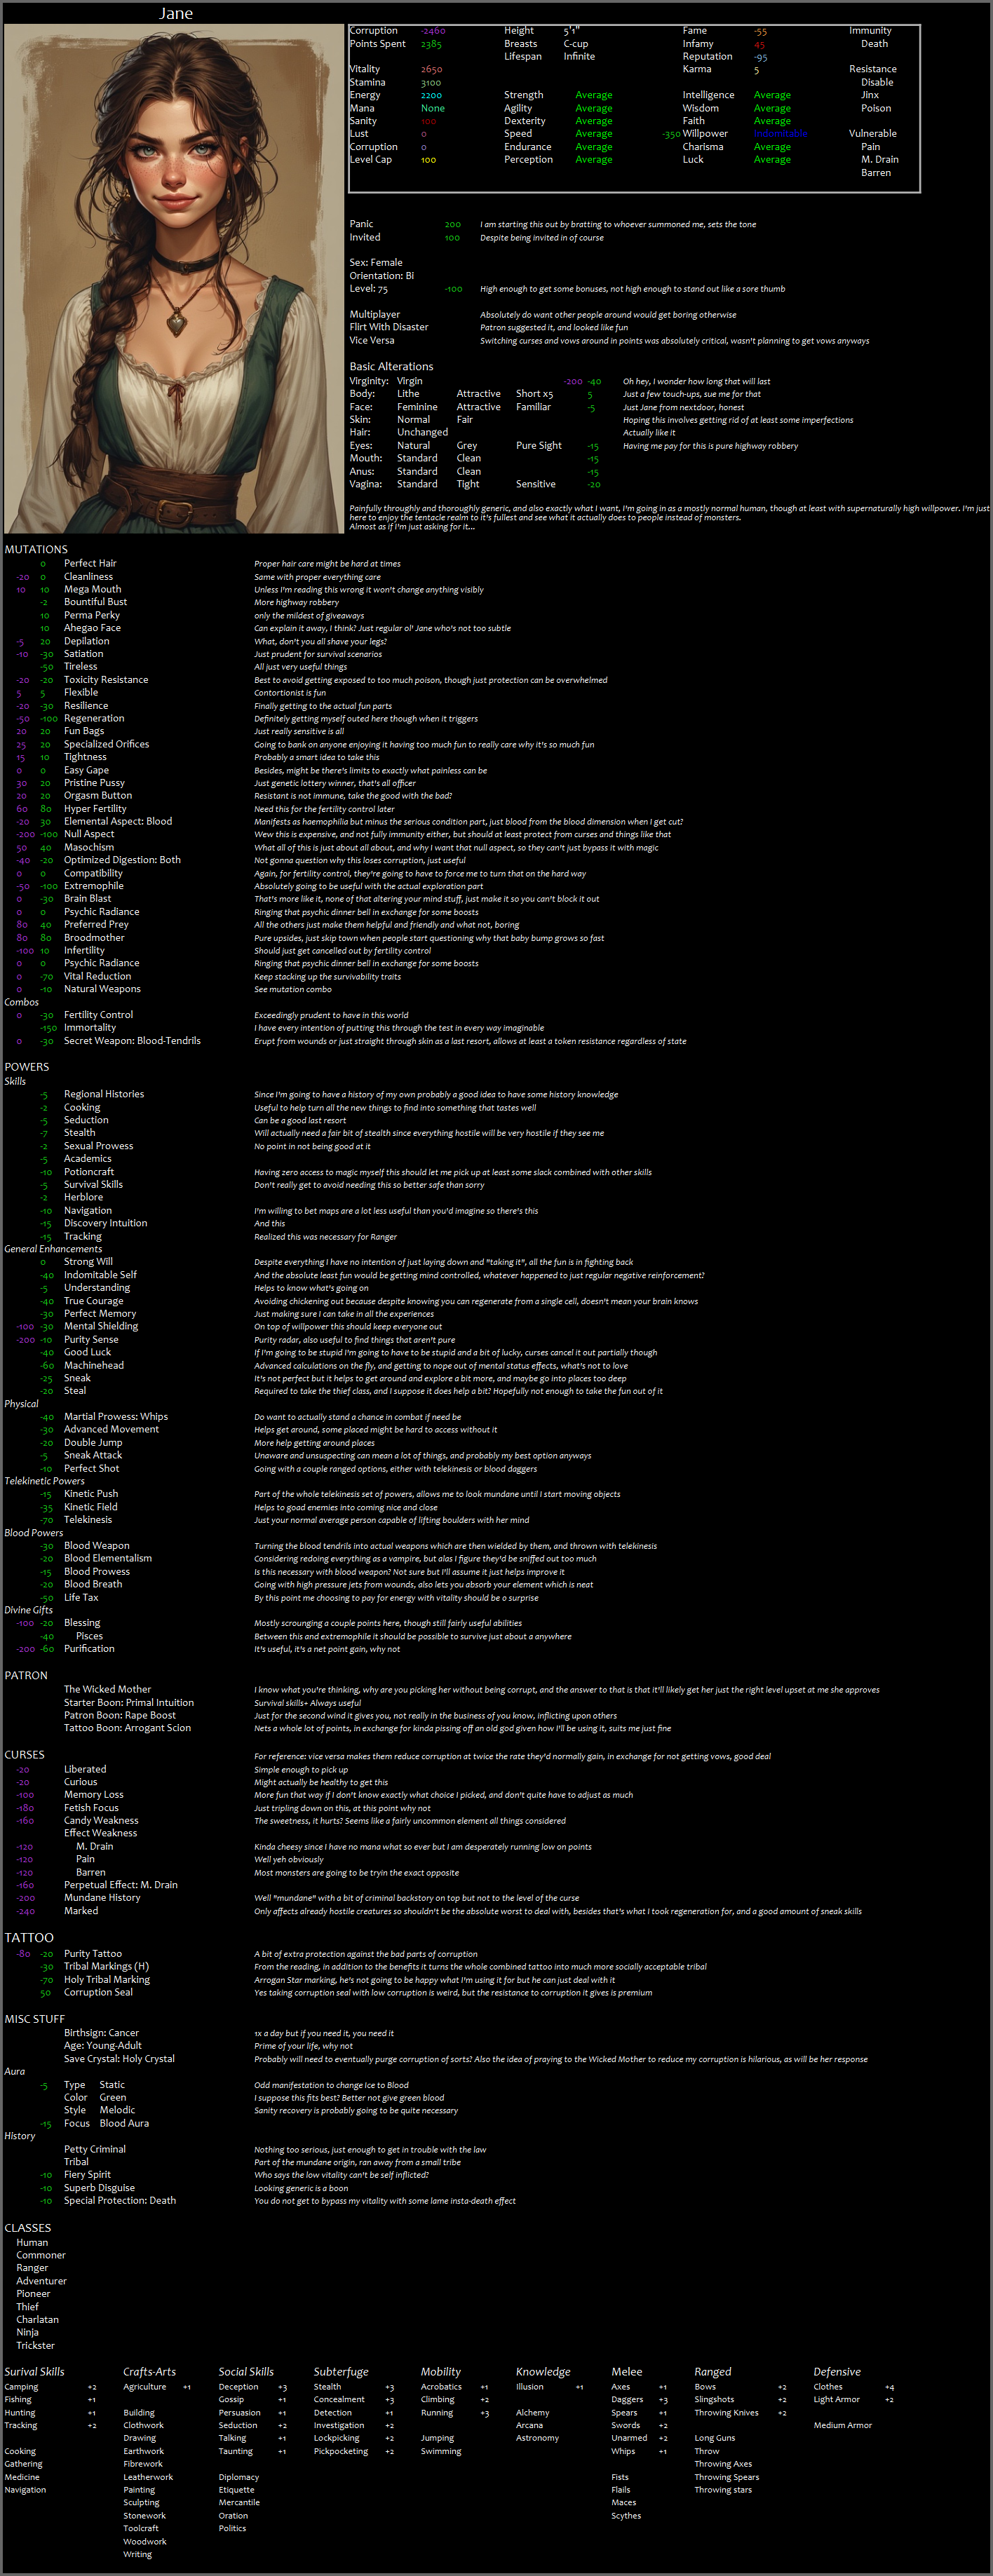993x2576 pixels.
Task: Click the "Save Crystal: Holy Crystal" entry
Action: click(x=119, y=2058)
